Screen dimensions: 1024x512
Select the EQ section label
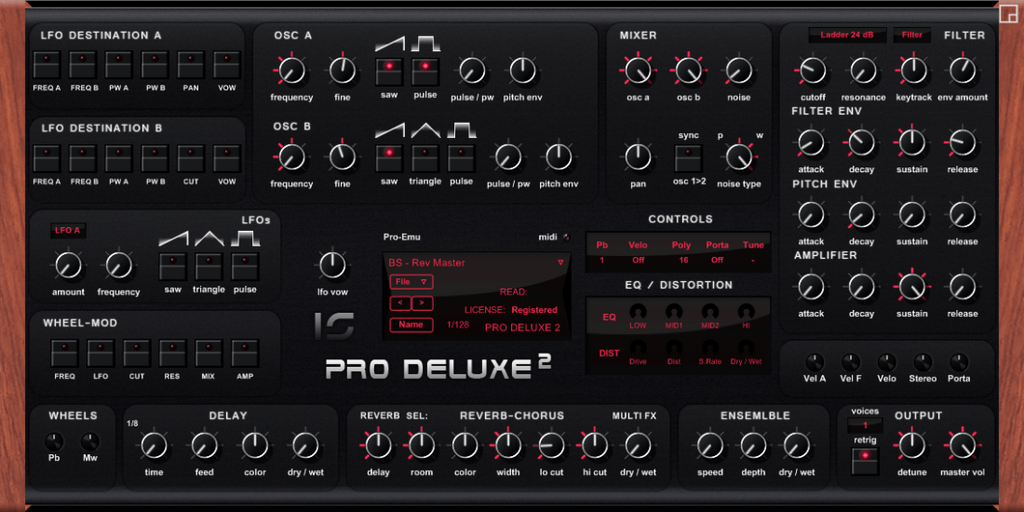pos(609,317)
